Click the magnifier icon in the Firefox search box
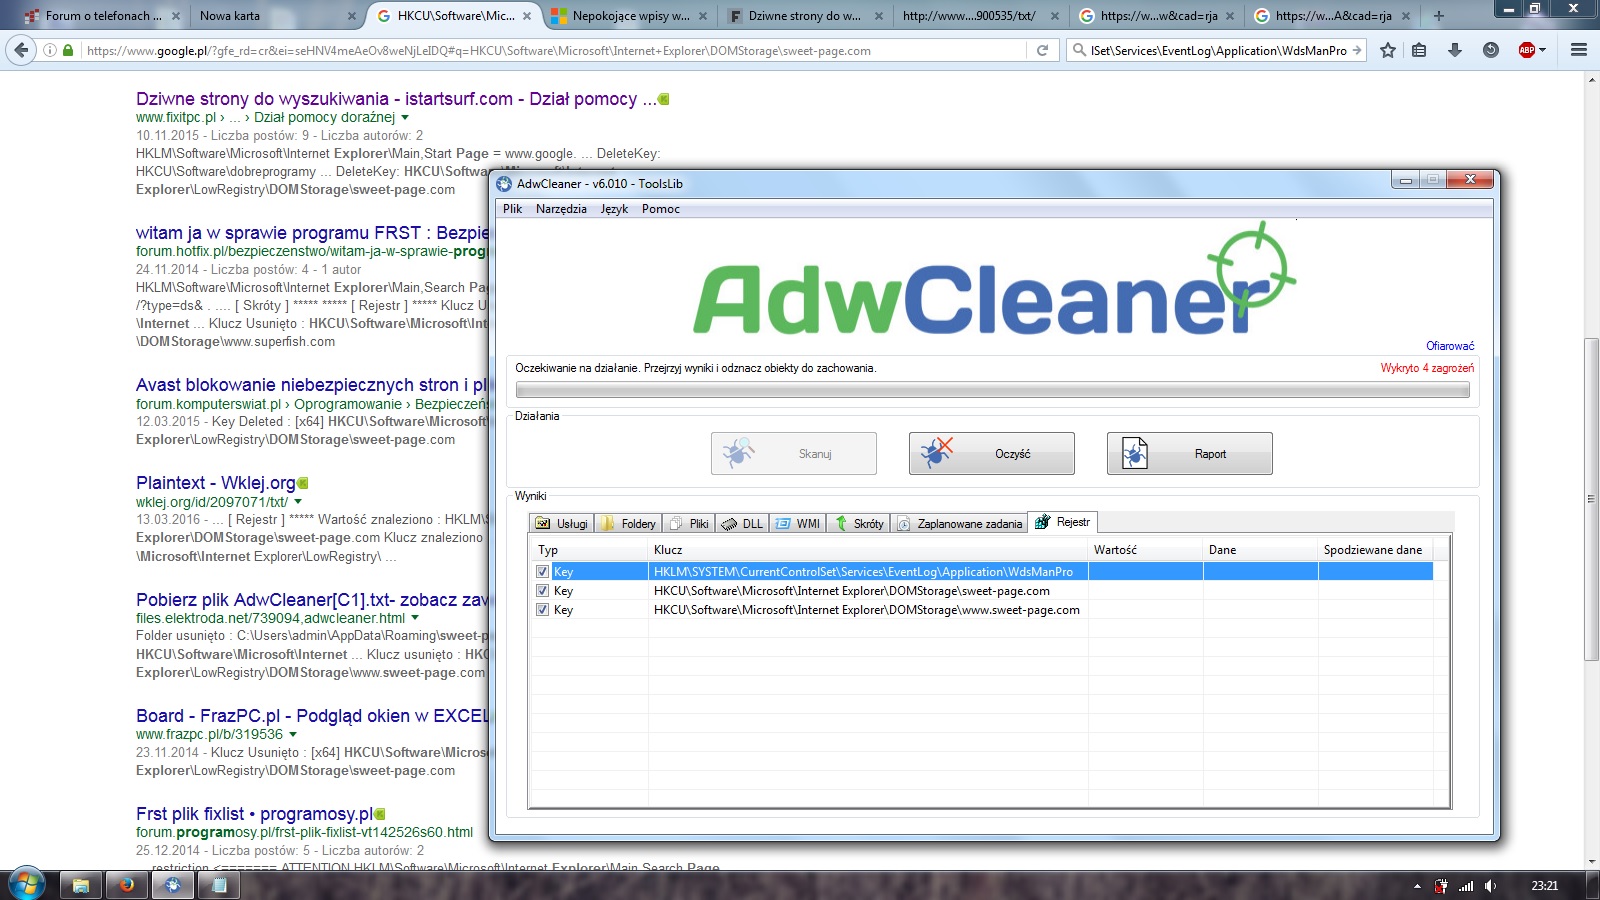 1079,50
